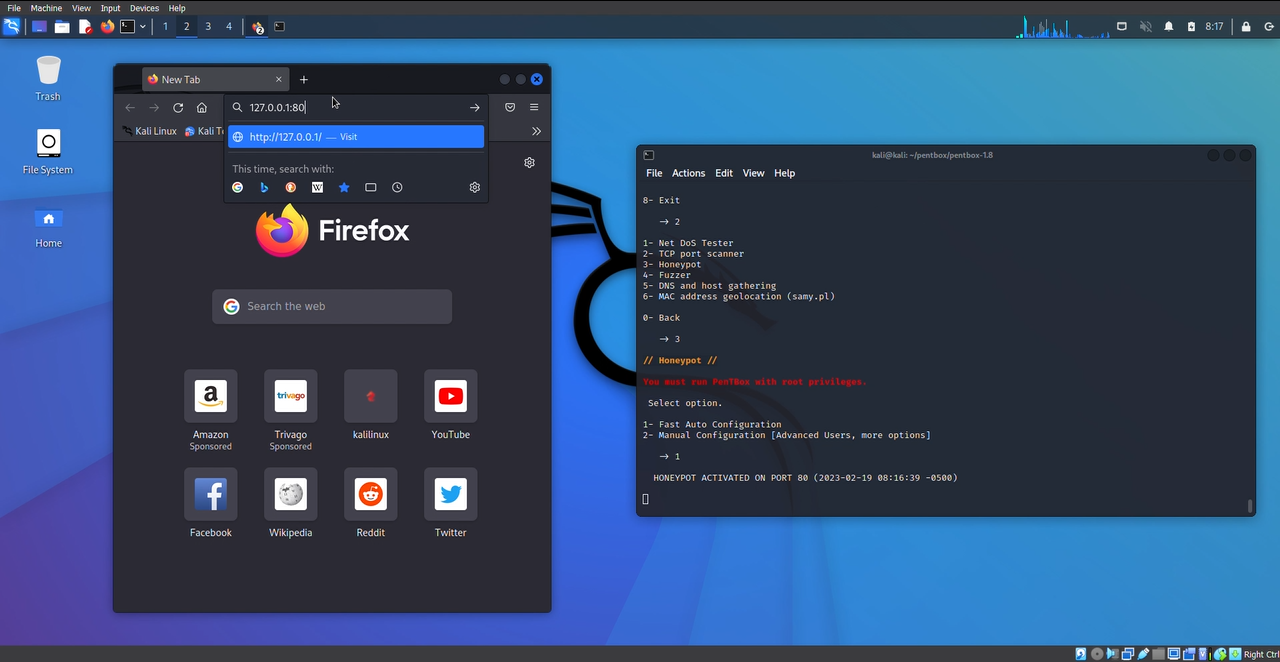Open search settings via gear icon
Screen dimensions: 1280x662
click(x=474, y=187)
